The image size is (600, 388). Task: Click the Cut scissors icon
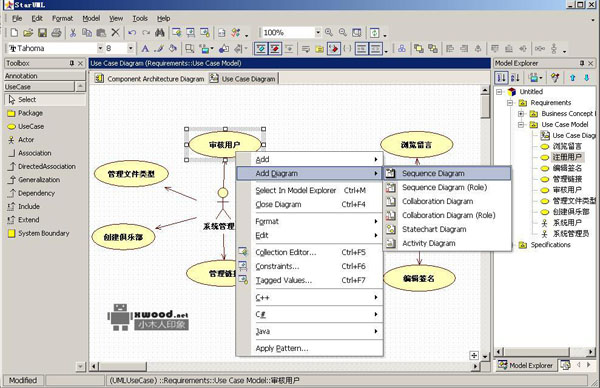(73, 33)
